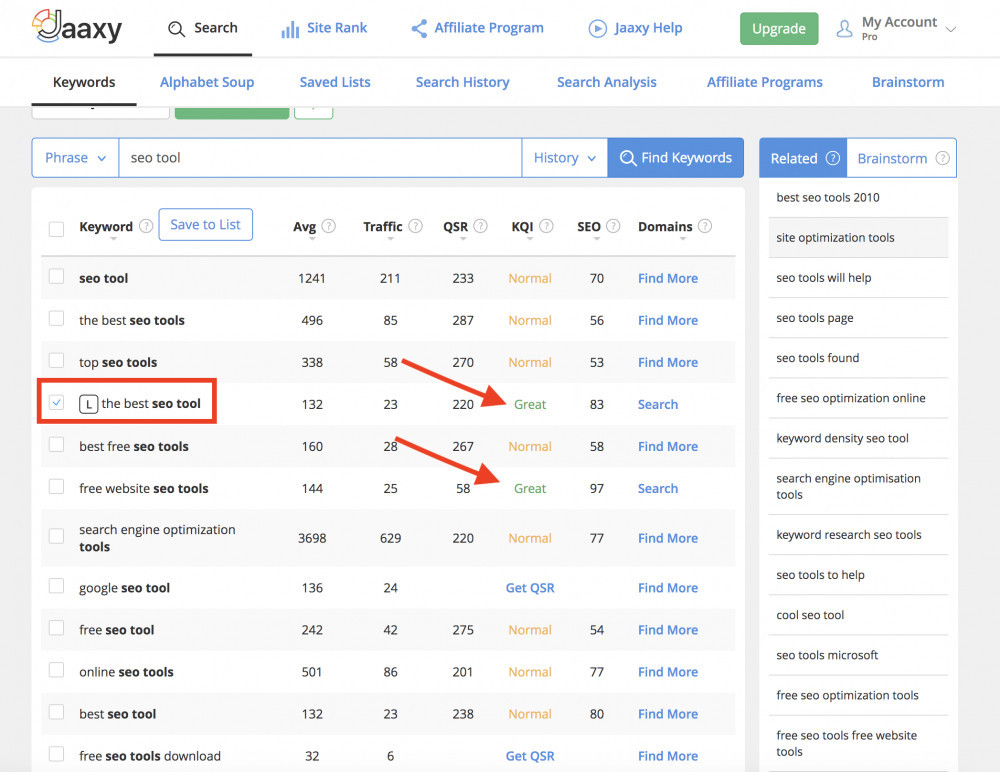Screen dimensions: 1000x772
Task: Check the box for online seo tools
Action: (56, 670)
